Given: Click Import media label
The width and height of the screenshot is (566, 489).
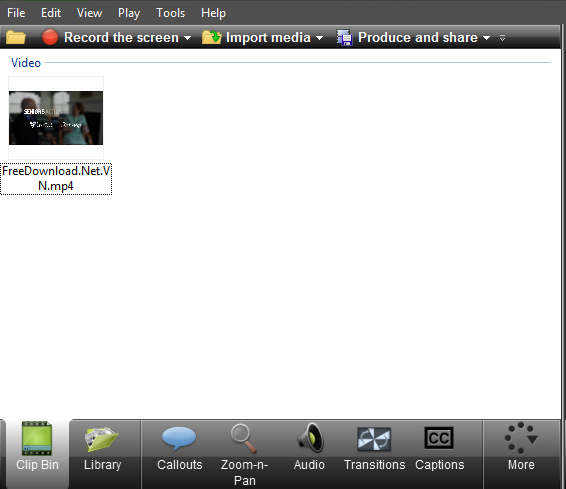Looking at the screenshot, I should (268, 38).
